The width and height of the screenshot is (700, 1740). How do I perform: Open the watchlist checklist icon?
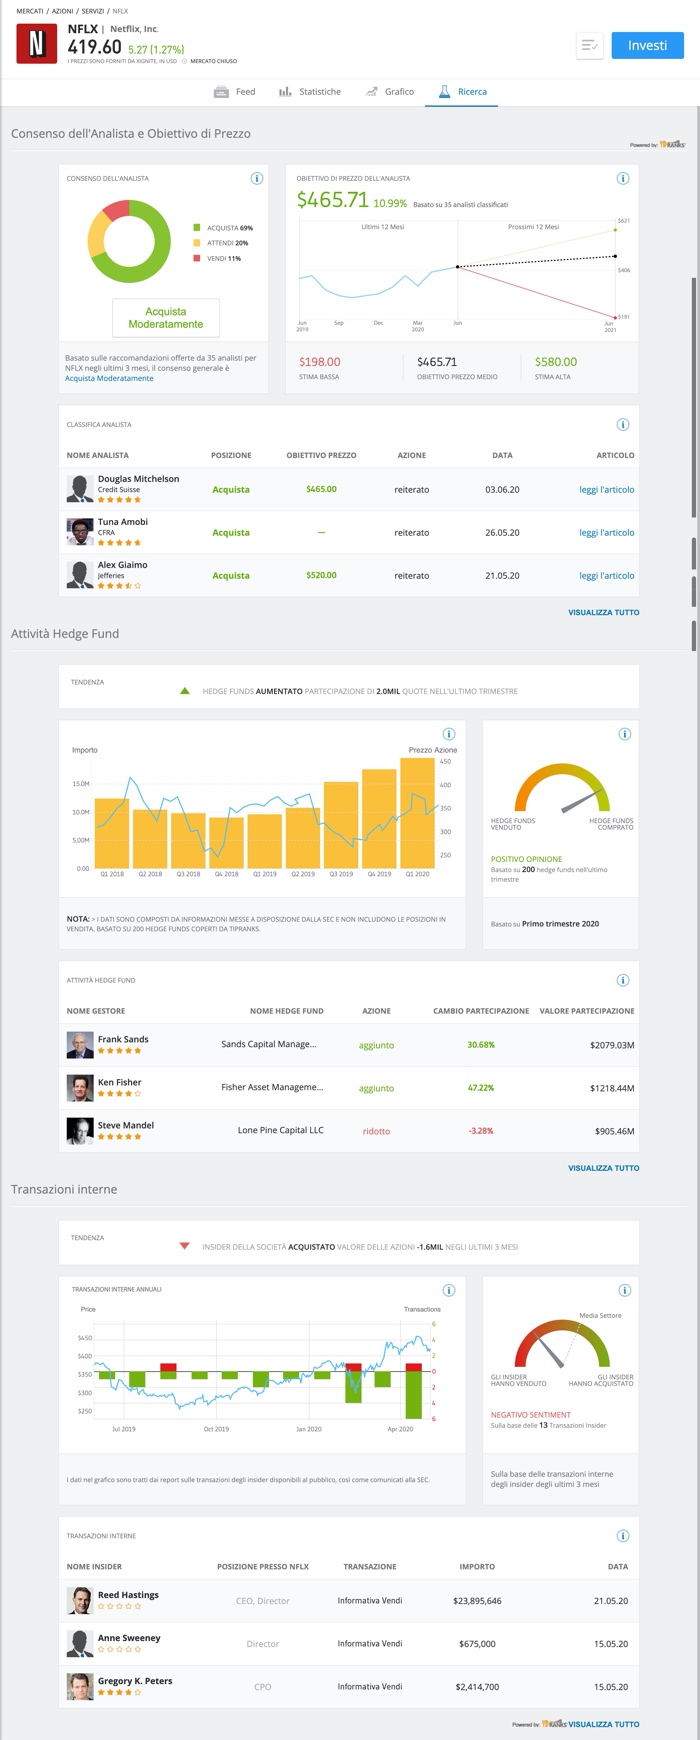[x=589, y=45]
